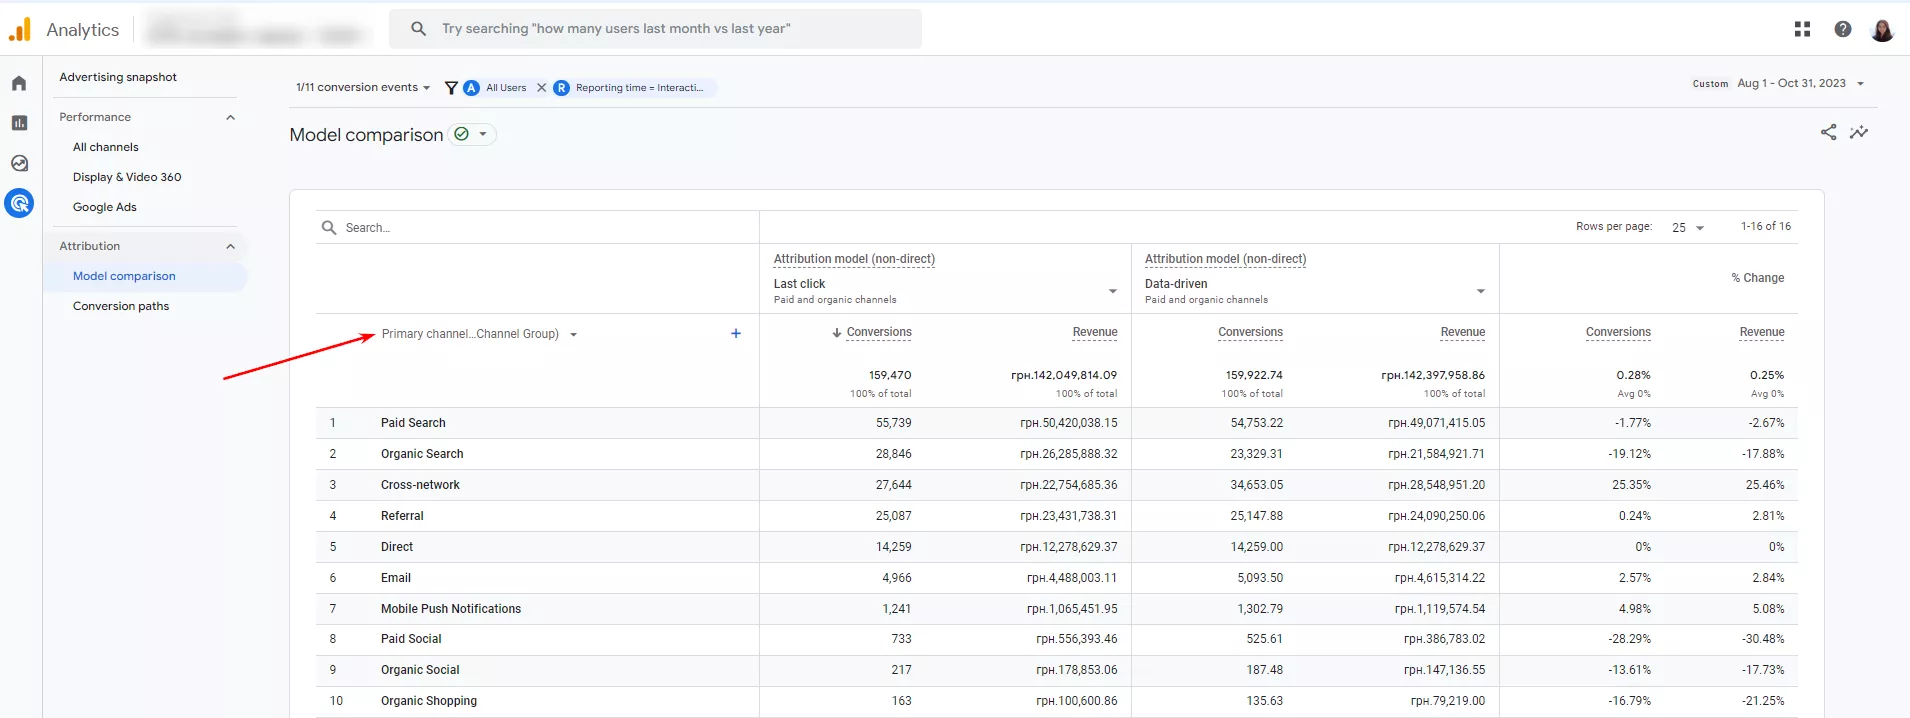Sort by % Change Revenue column
The image size is (1910, 718).
point(1762,332)
